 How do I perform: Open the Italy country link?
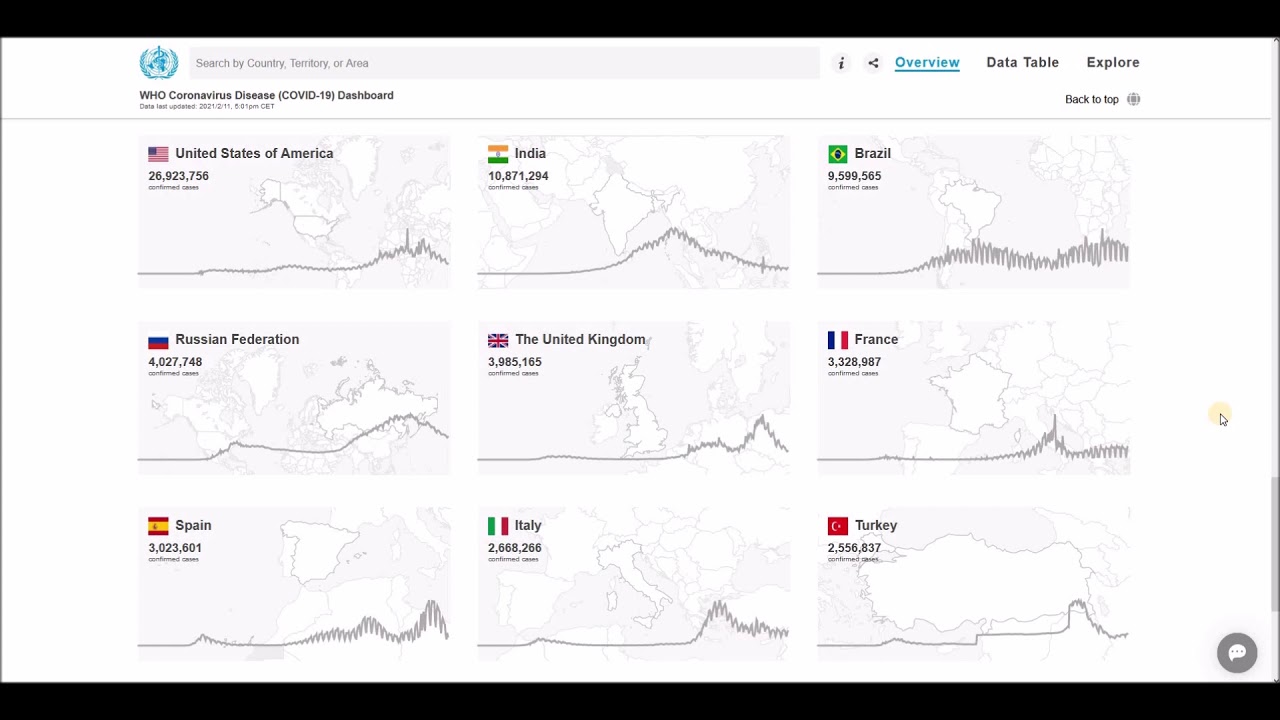528,525
